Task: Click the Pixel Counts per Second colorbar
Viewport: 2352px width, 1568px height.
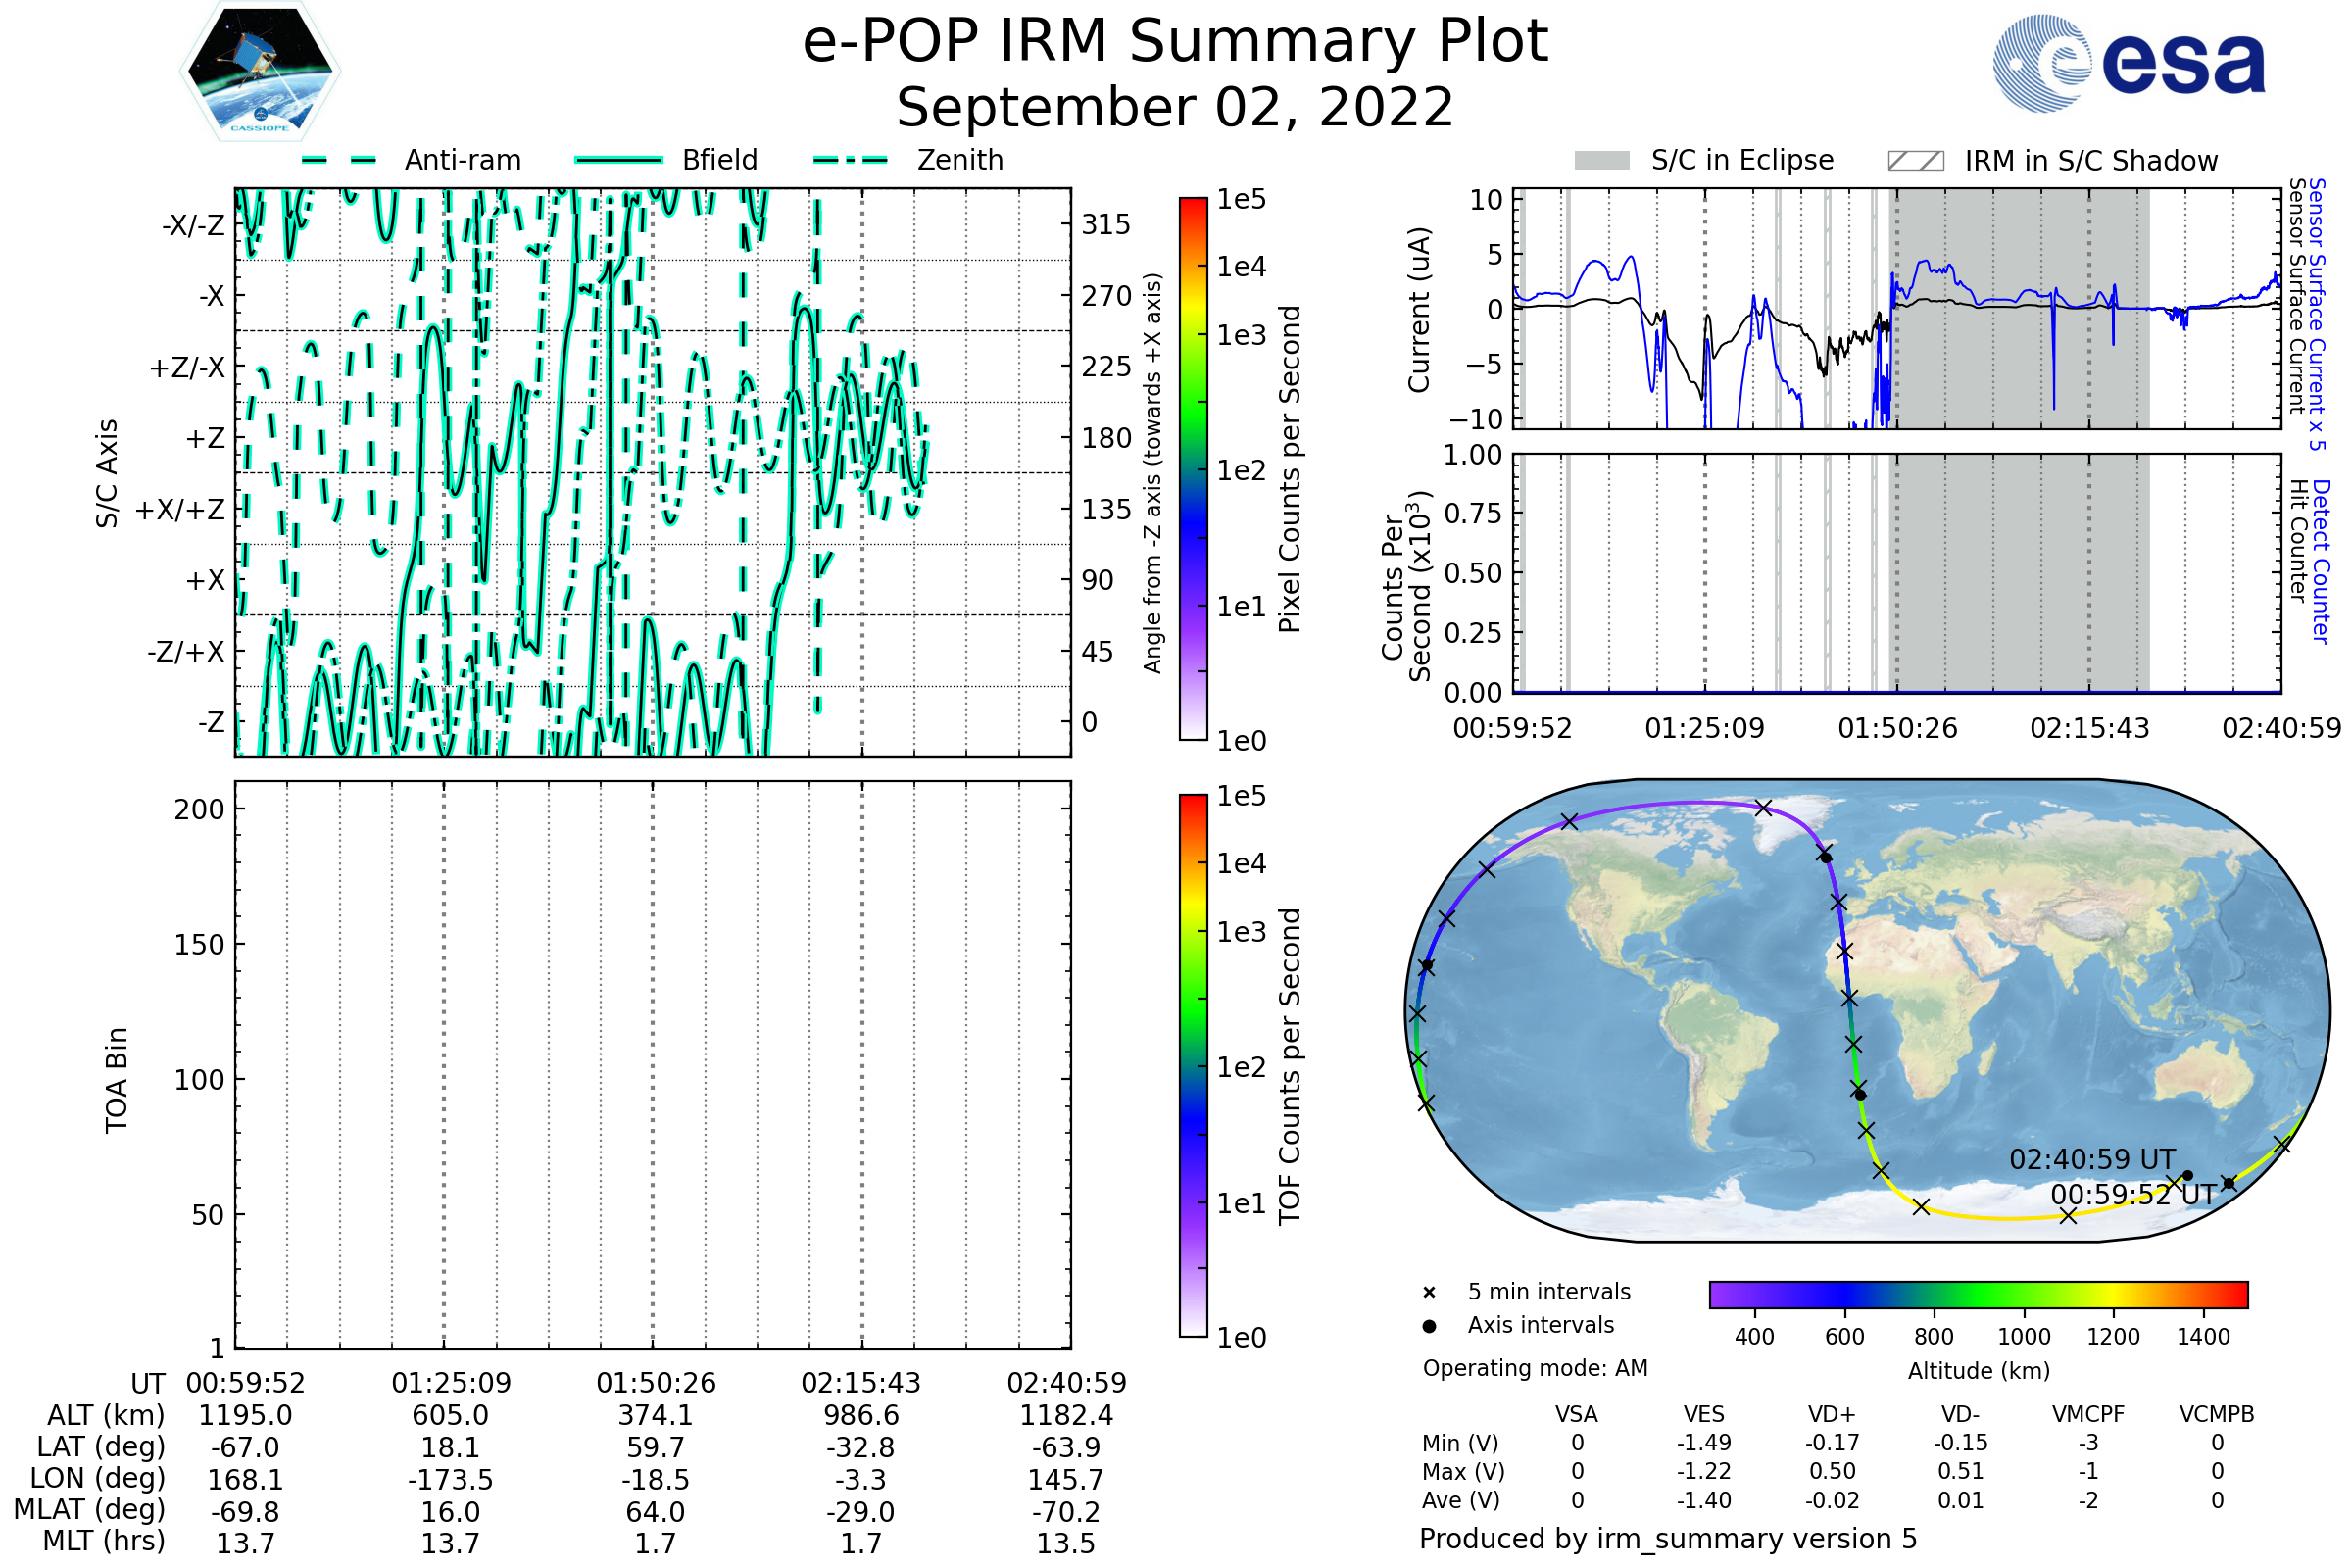Action: point(1193,468)
